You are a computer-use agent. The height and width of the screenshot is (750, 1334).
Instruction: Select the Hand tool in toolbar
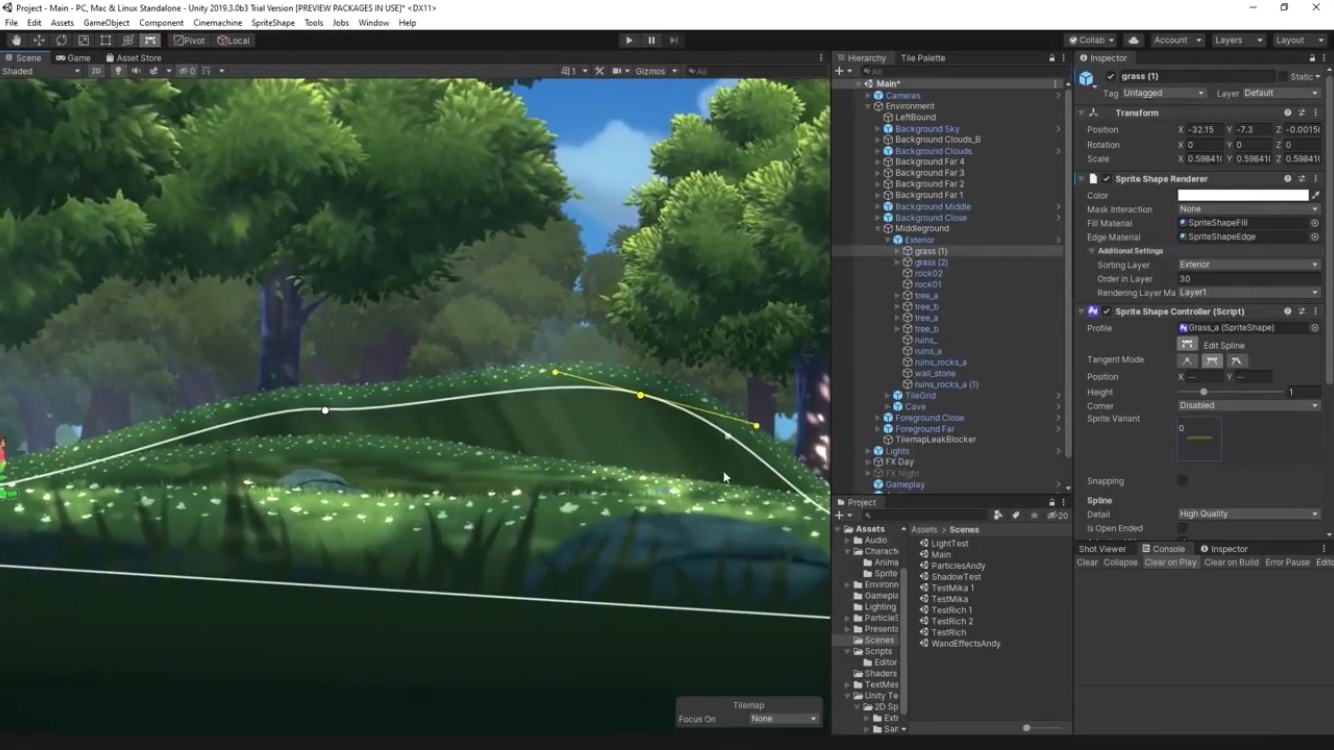pyautogui.click(x=16, y=40)
